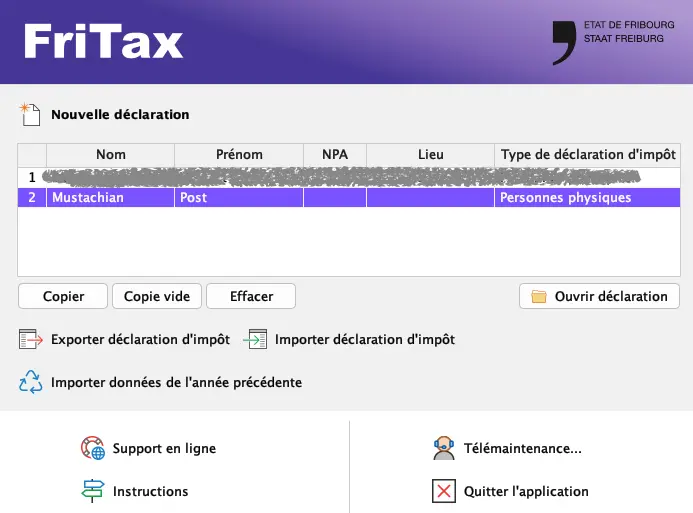Select the redacted row number 1
The width and height of the screenshot is (693, 513).
(349, 177)
